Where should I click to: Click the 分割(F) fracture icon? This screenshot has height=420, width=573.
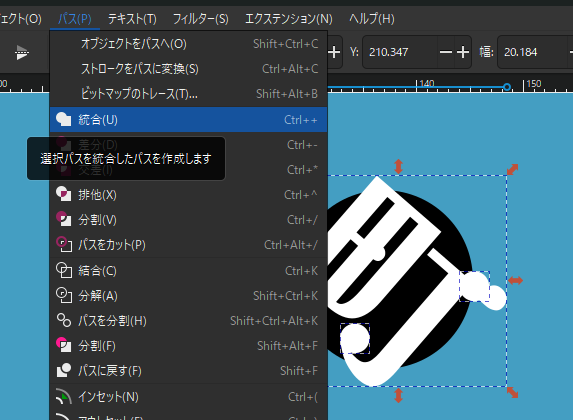click(x=64, y=345)
